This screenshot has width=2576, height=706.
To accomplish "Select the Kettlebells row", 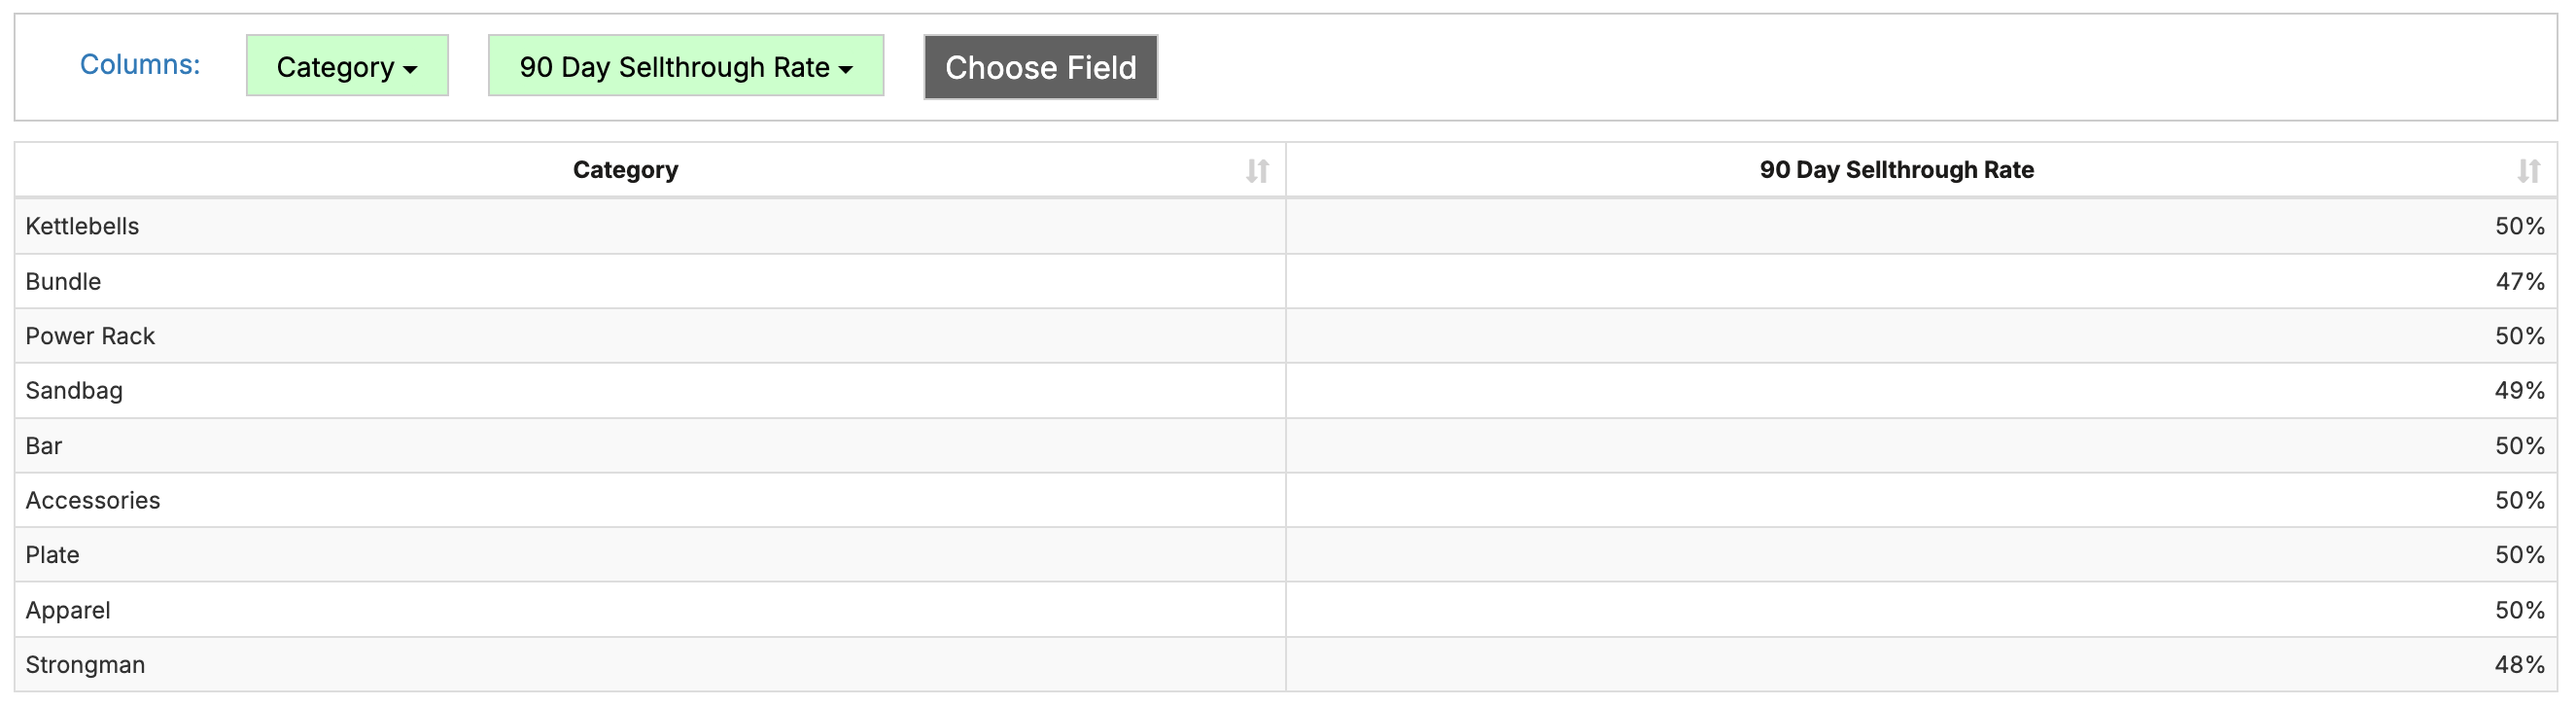I will (82, 226).
